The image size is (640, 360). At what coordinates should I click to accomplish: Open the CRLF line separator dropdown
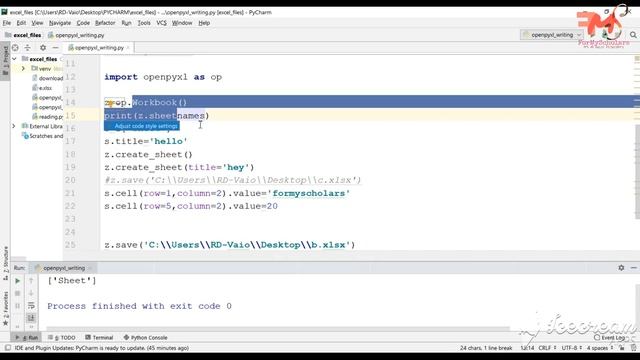coord(547,348)
